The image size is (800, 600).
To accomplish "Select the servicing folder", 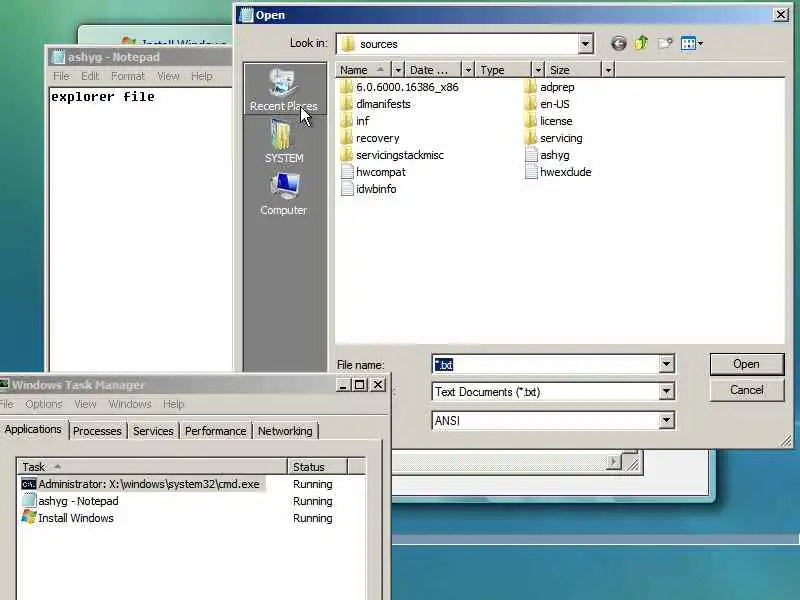I will coord(554,138).
